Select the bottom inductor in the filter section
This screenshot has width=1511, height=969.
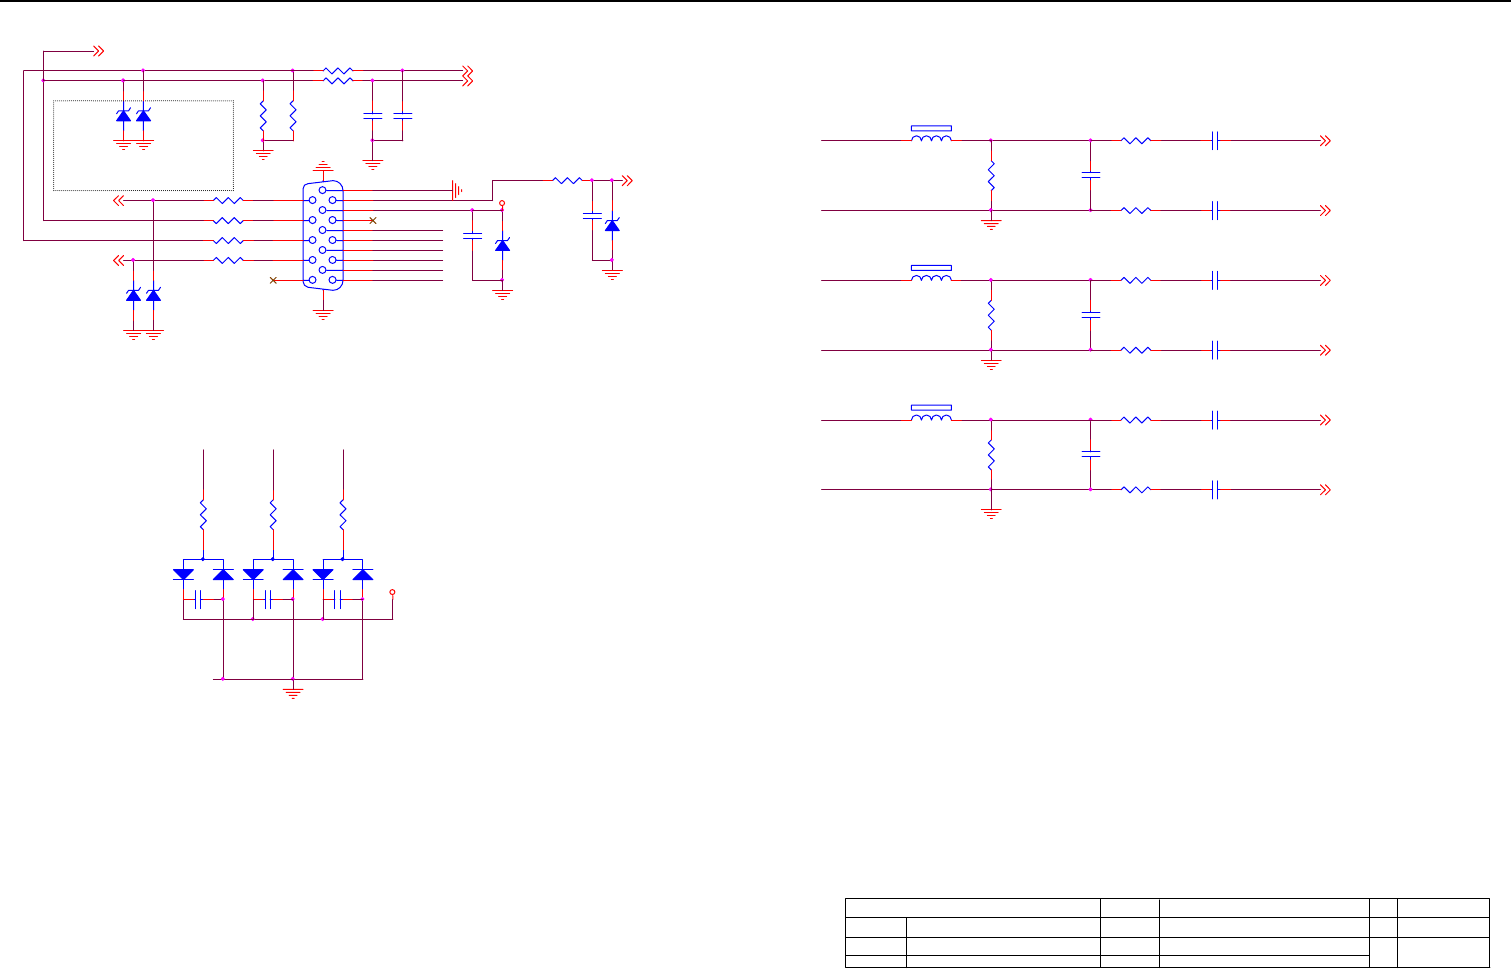point(931,414)
